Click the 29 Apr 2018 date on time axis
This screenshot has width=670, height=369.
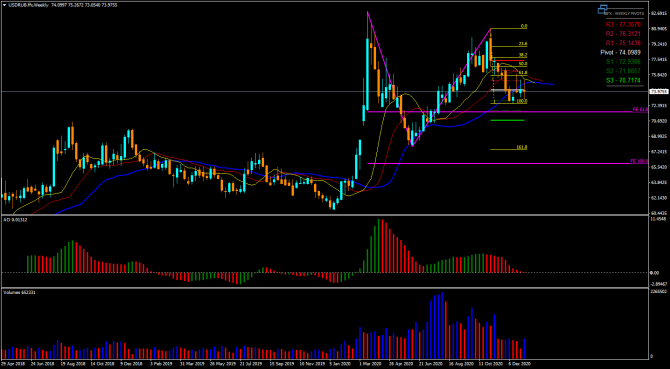coord(10,364)
